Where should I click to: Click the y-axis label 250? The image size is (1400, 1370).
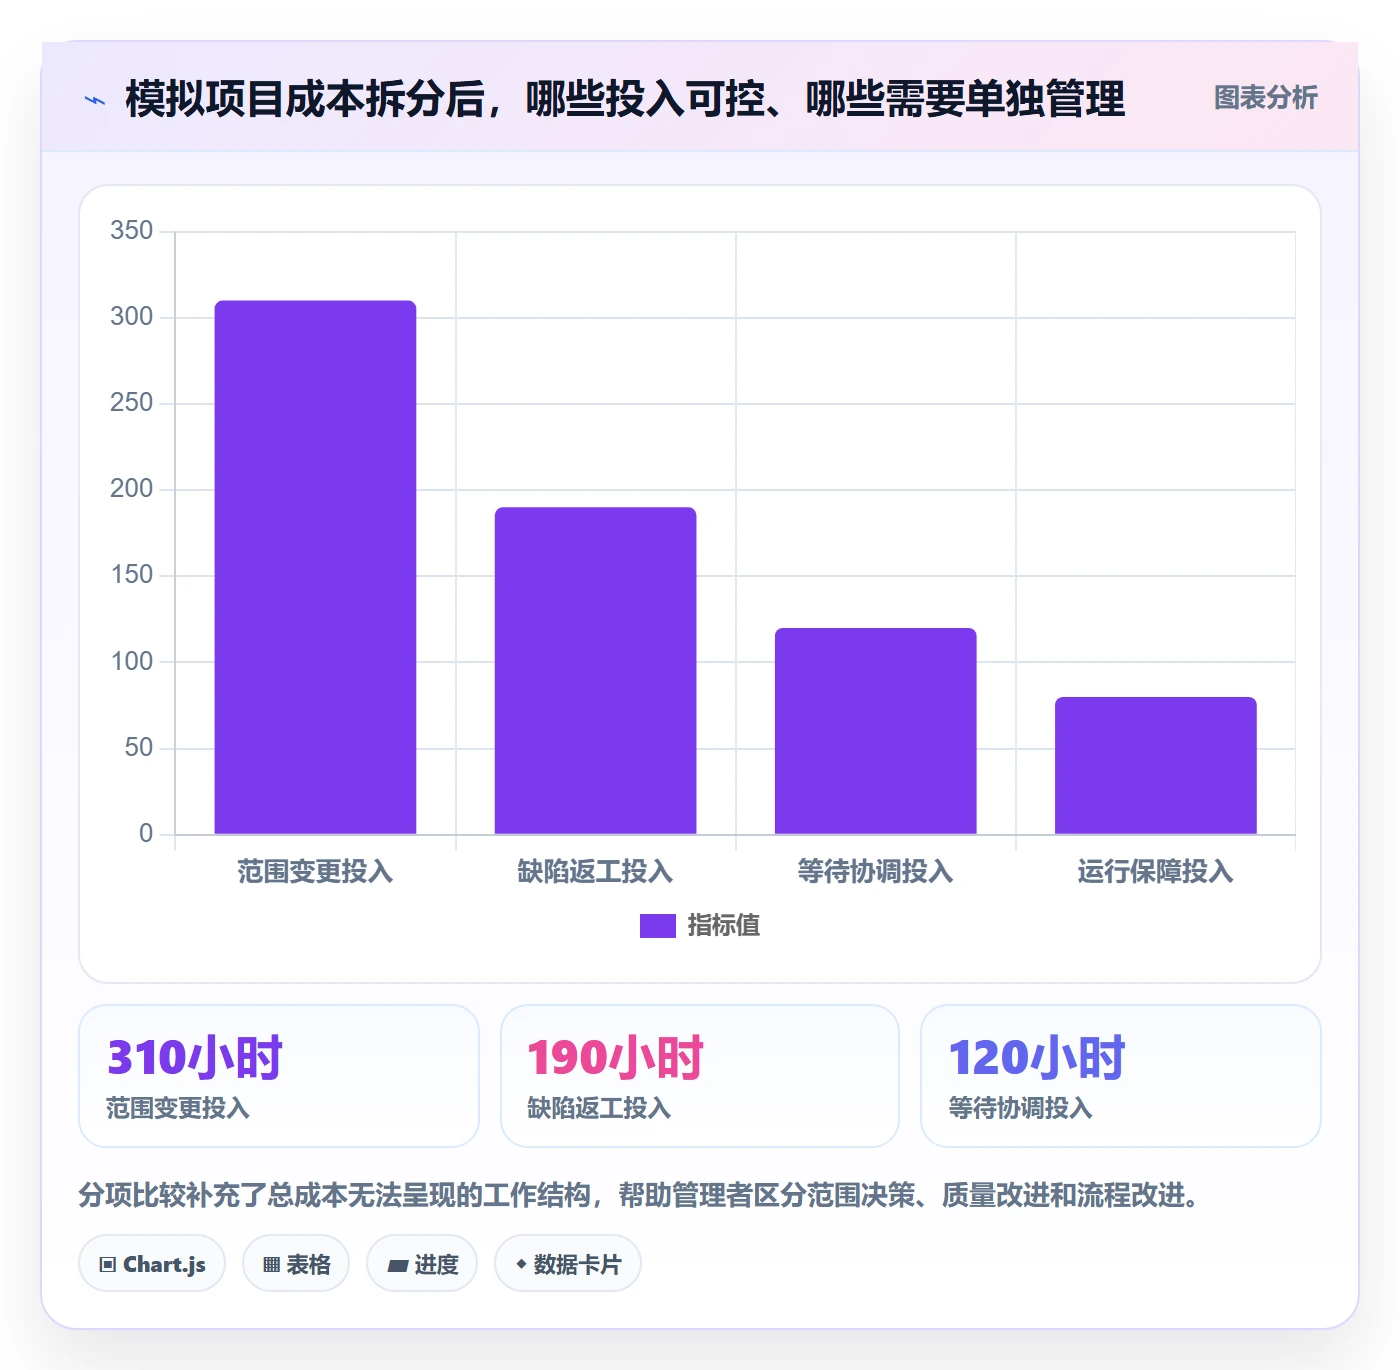(x=132, y=403)
